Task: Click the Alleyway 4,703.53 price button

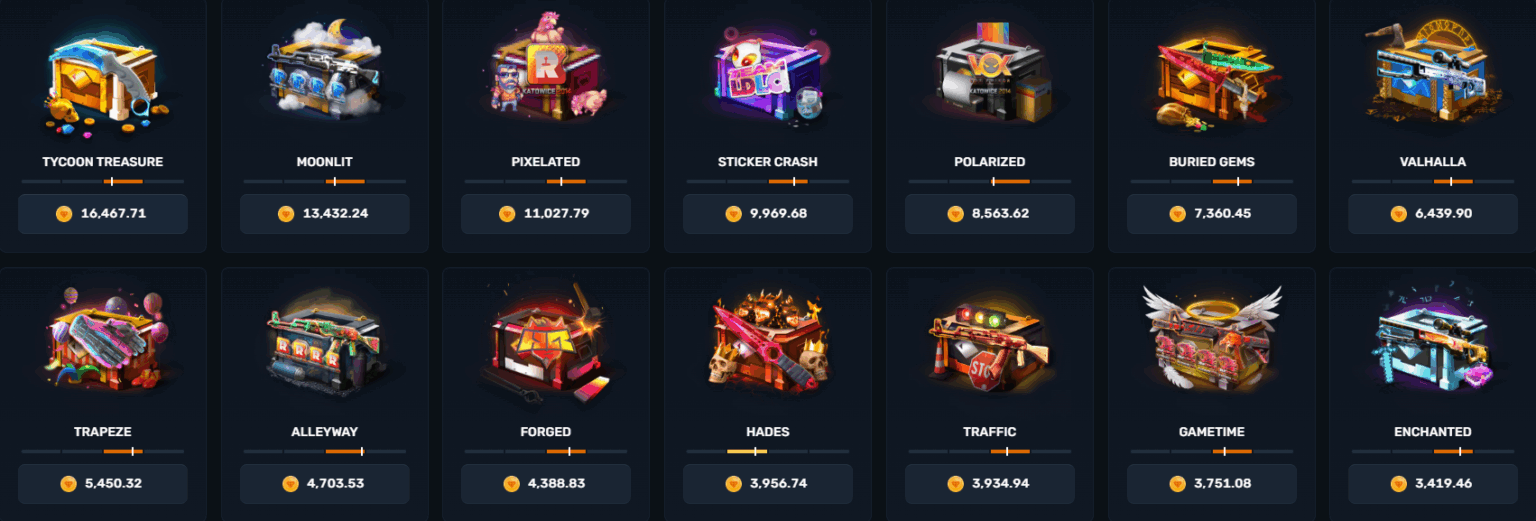Action: (x=324, y=483)
